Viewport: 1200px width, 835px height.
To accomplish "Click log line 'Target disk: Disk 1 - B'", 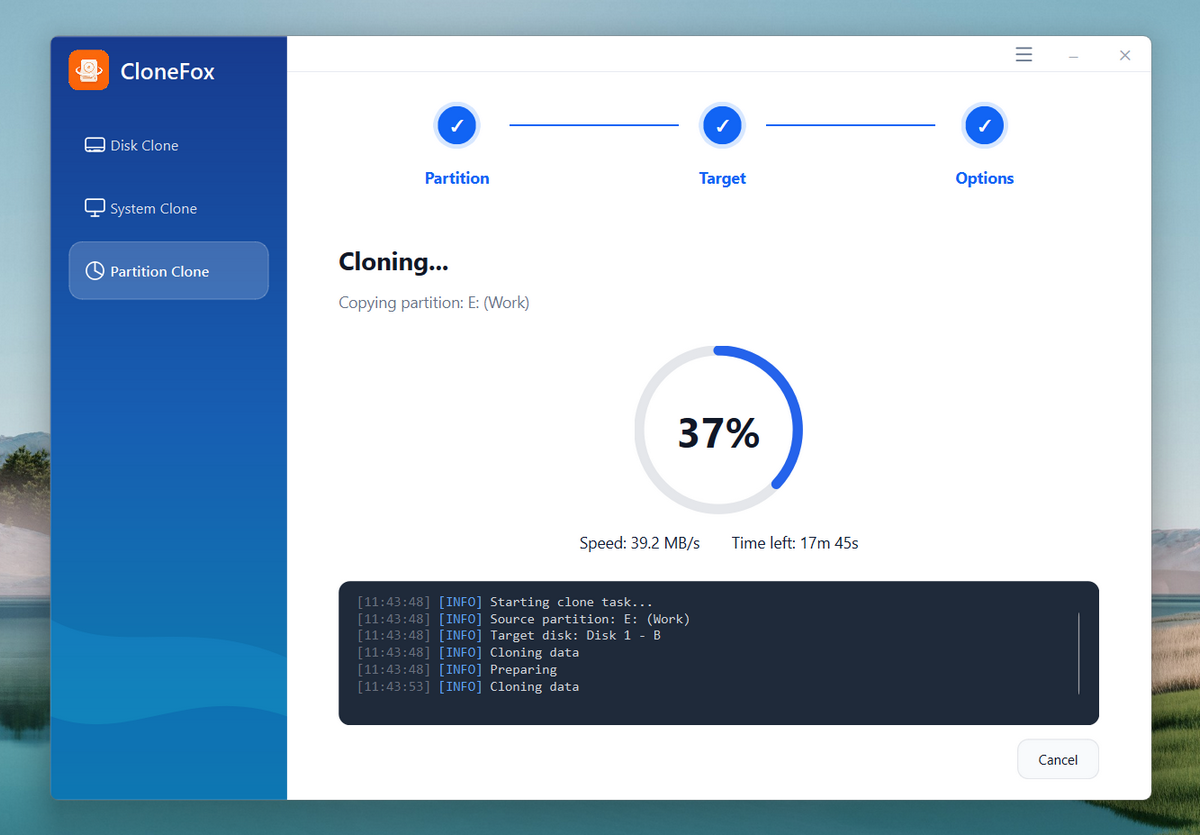I will tap(509, 636).
